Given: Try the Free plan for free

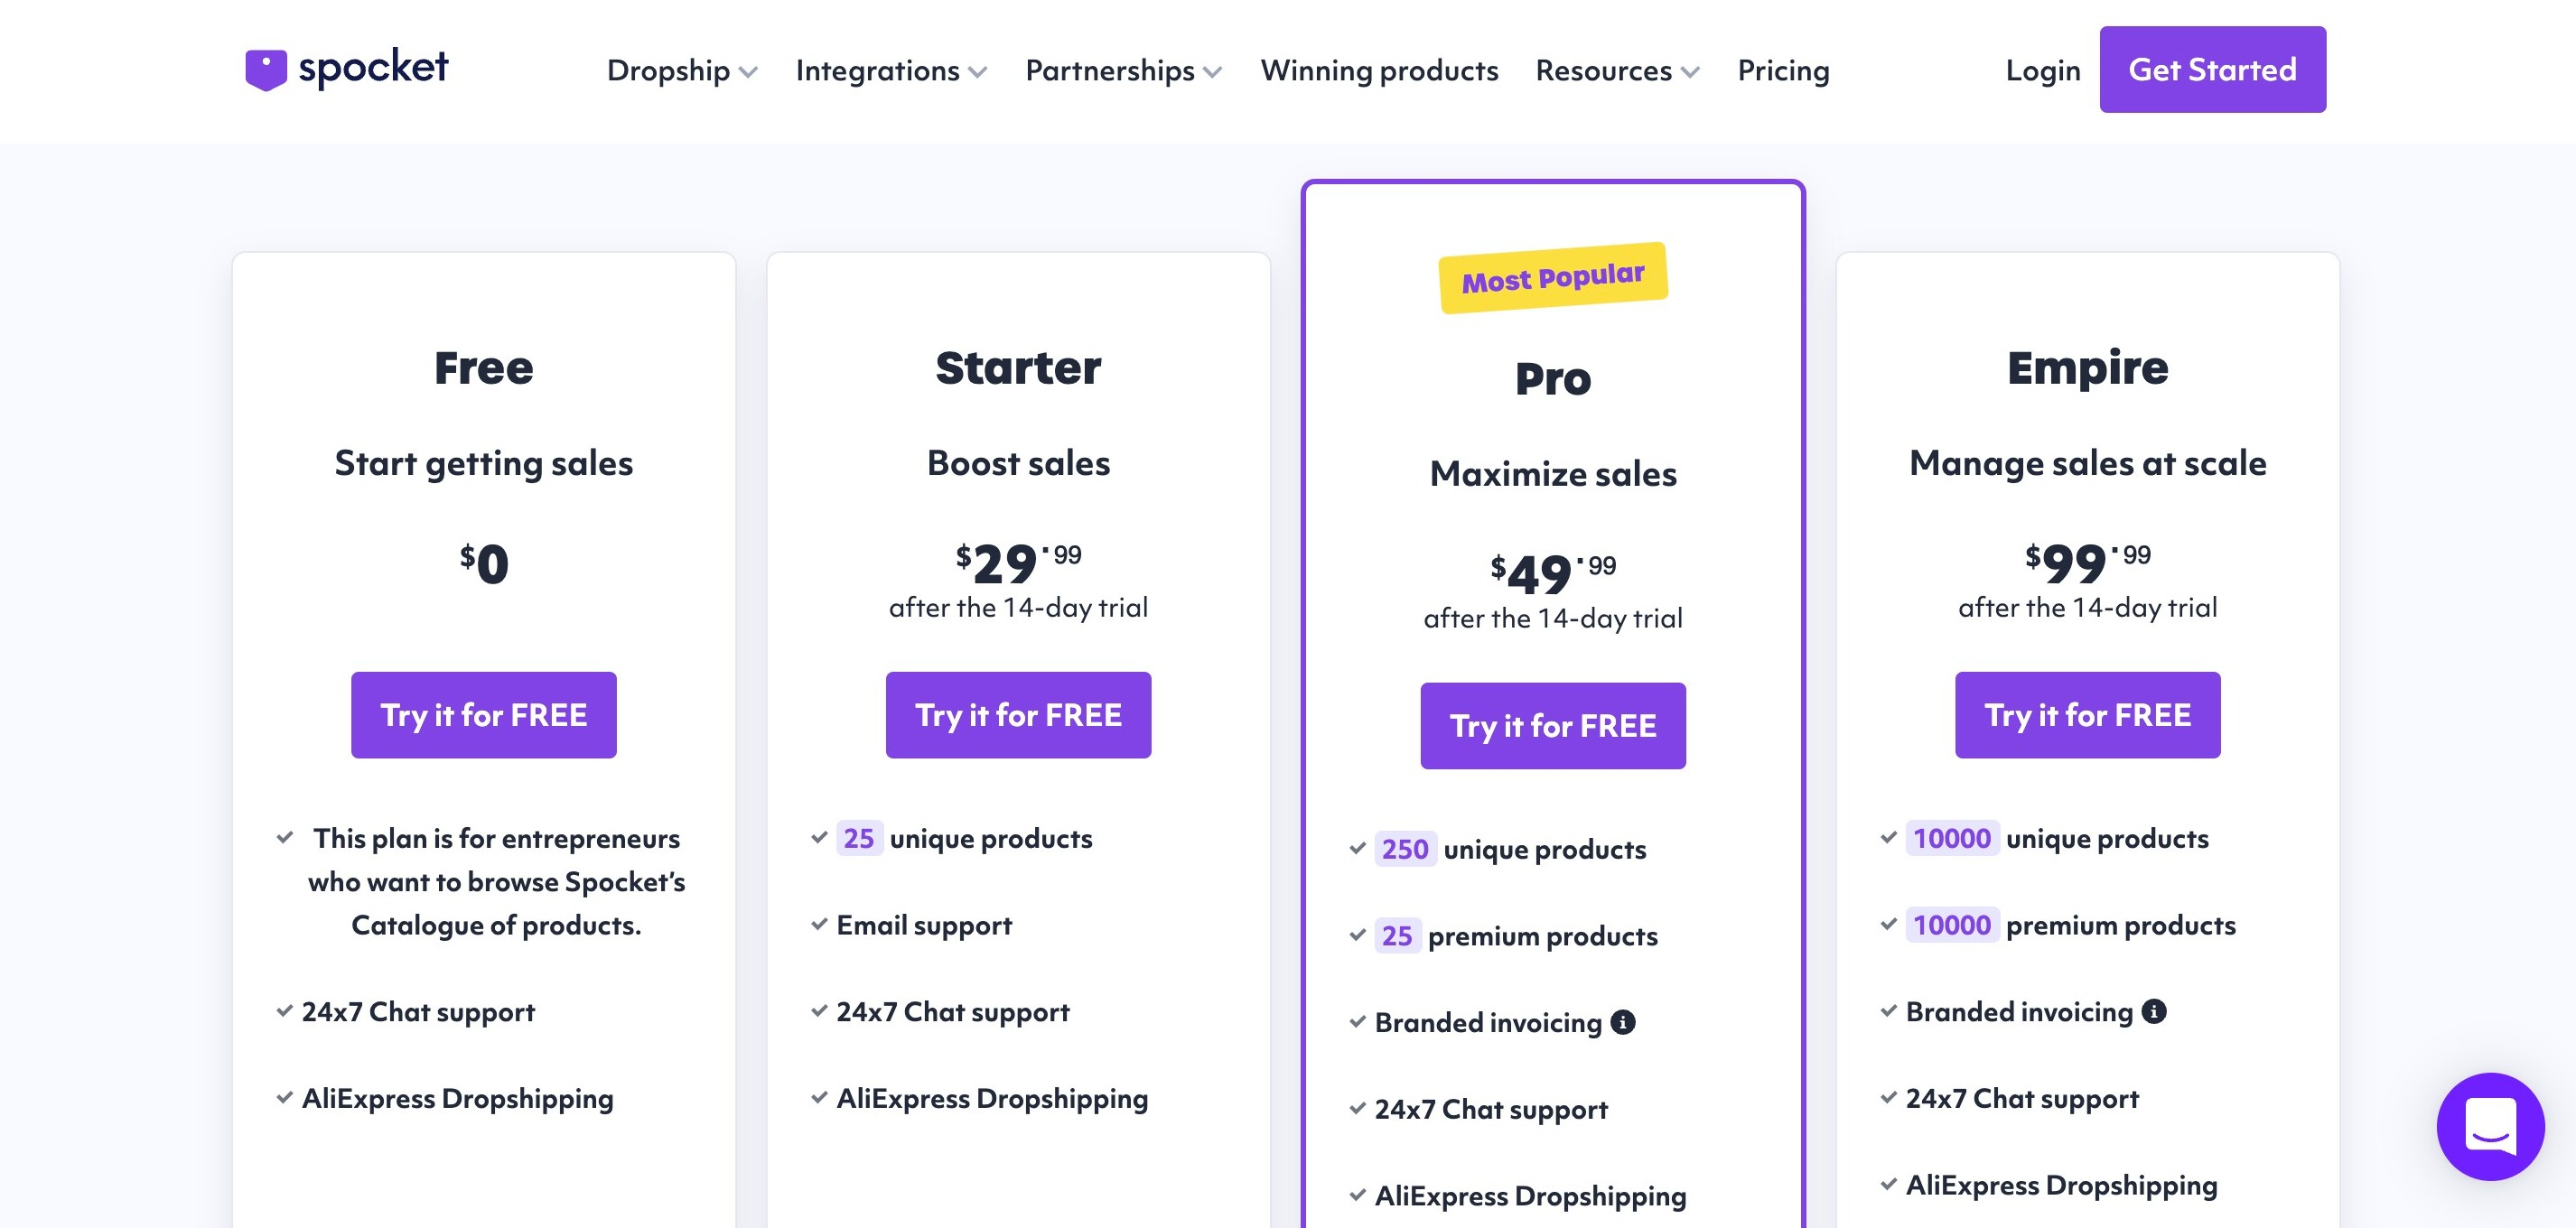Looking at the screenshot, I should click(x=483, y=715).
